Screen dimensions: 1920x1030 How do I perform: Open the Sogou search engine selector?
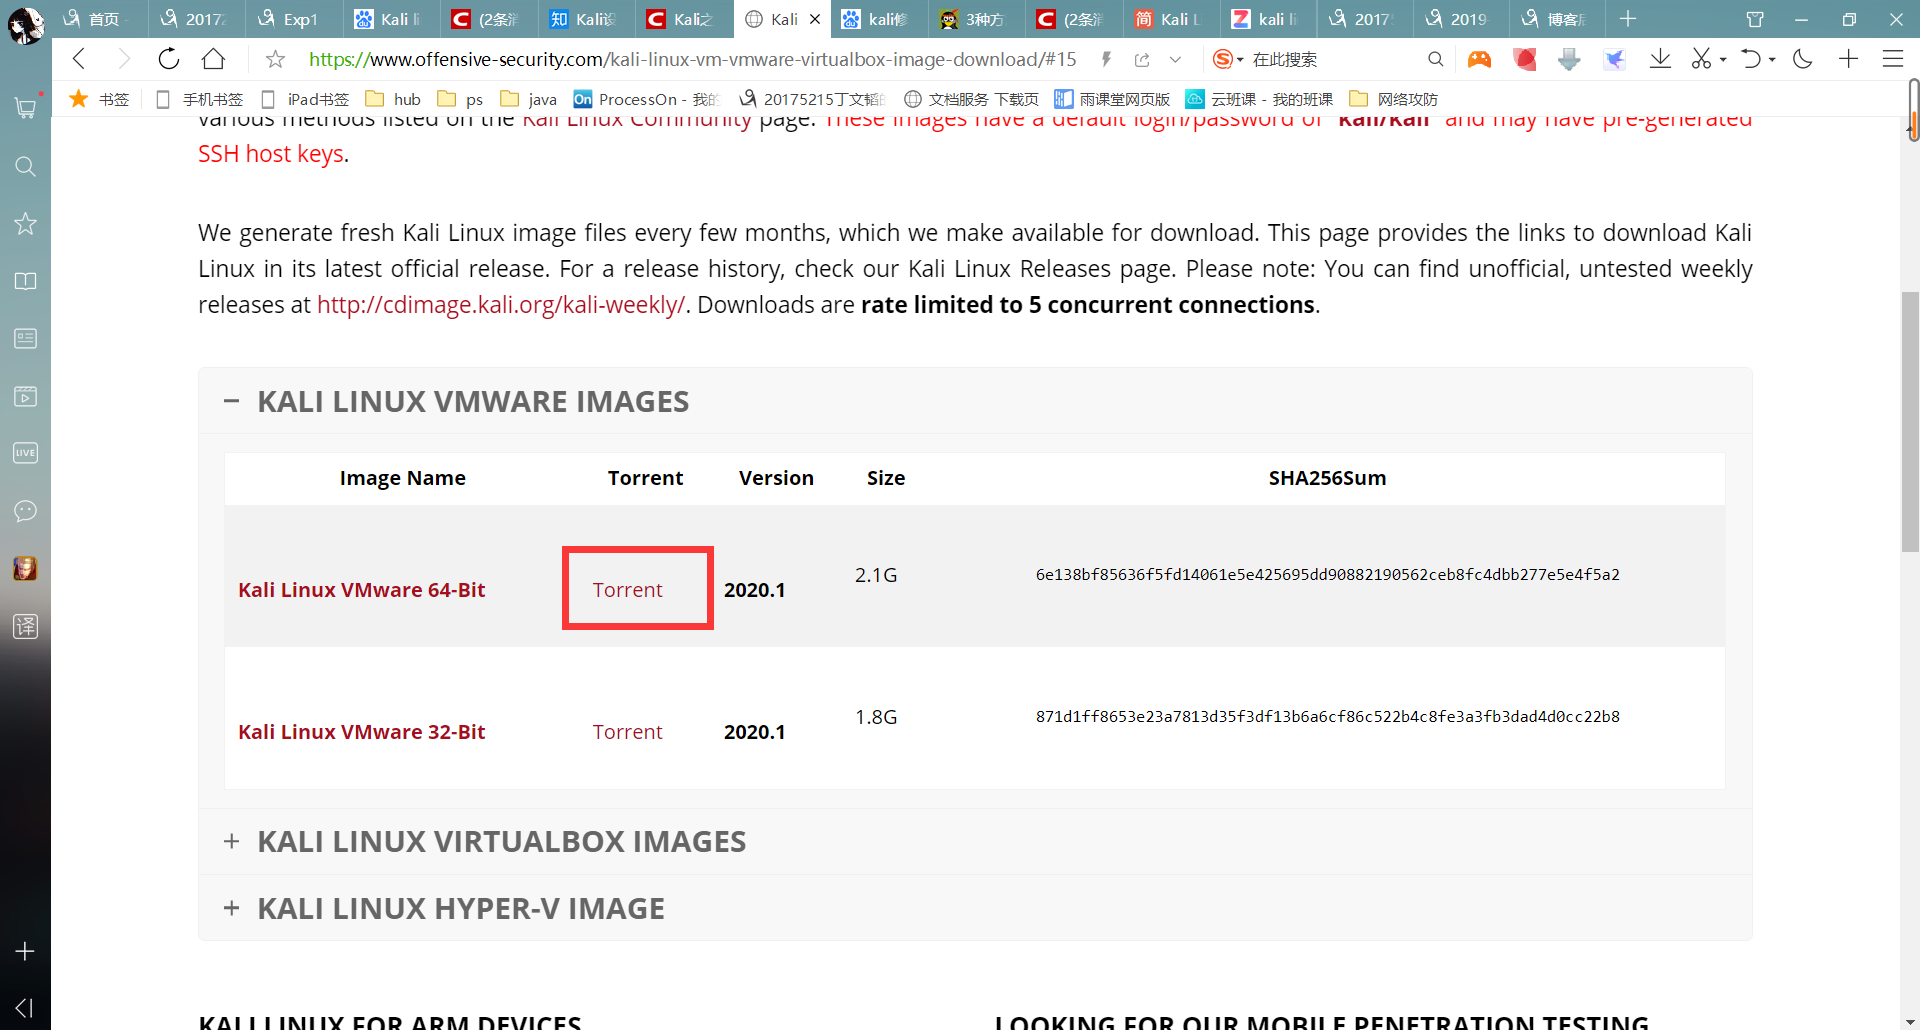point(1227,59)
